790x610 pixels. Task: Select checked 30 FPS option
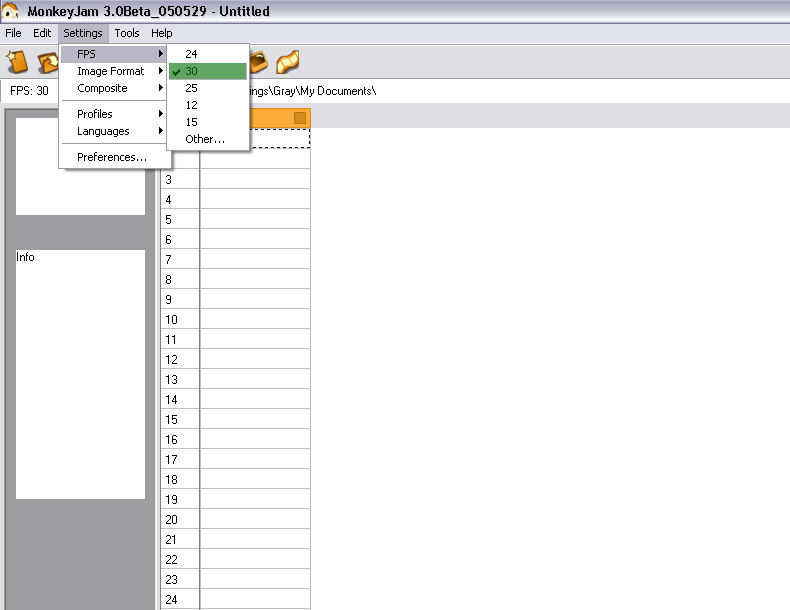[208, 71]
